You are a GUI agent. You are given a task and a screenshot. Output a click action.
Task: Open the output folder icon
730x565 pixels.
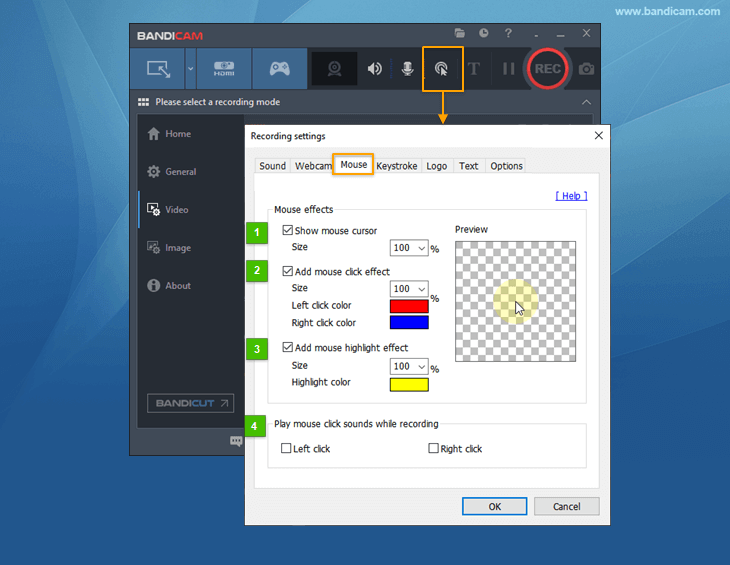pos(460,33)
